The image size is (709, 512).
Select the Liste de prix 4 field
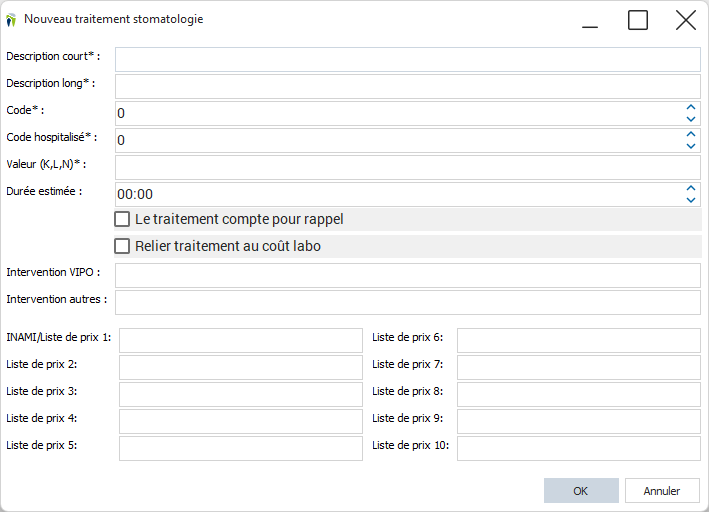point(241,422)
